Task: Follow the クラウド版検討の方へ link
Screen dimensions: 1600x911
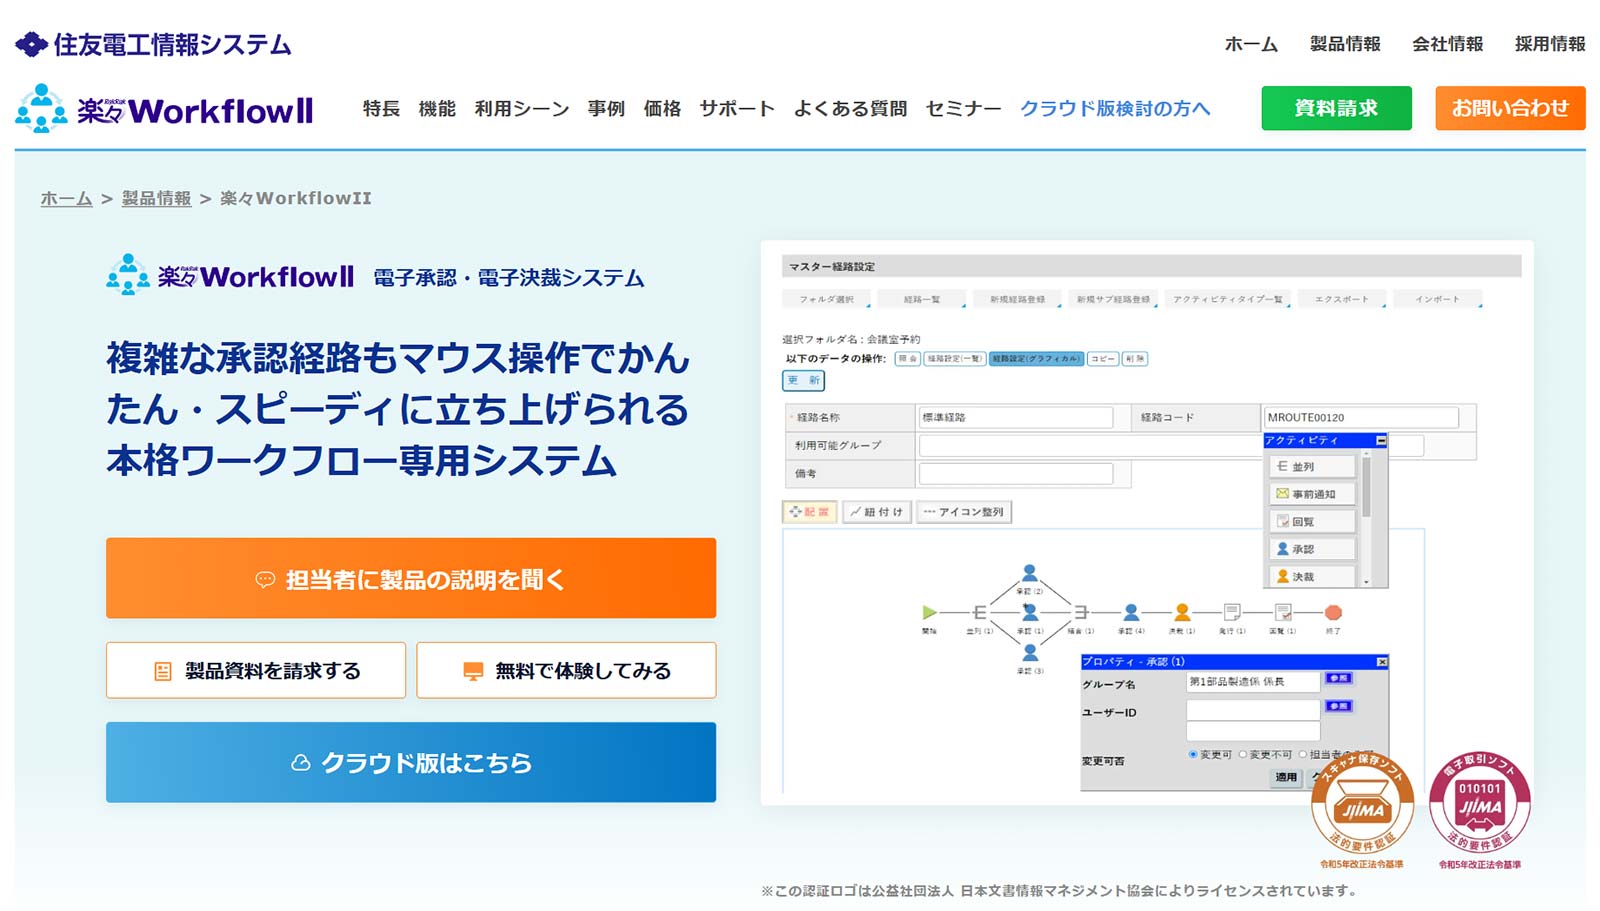Action: (x=1115, y=108)
